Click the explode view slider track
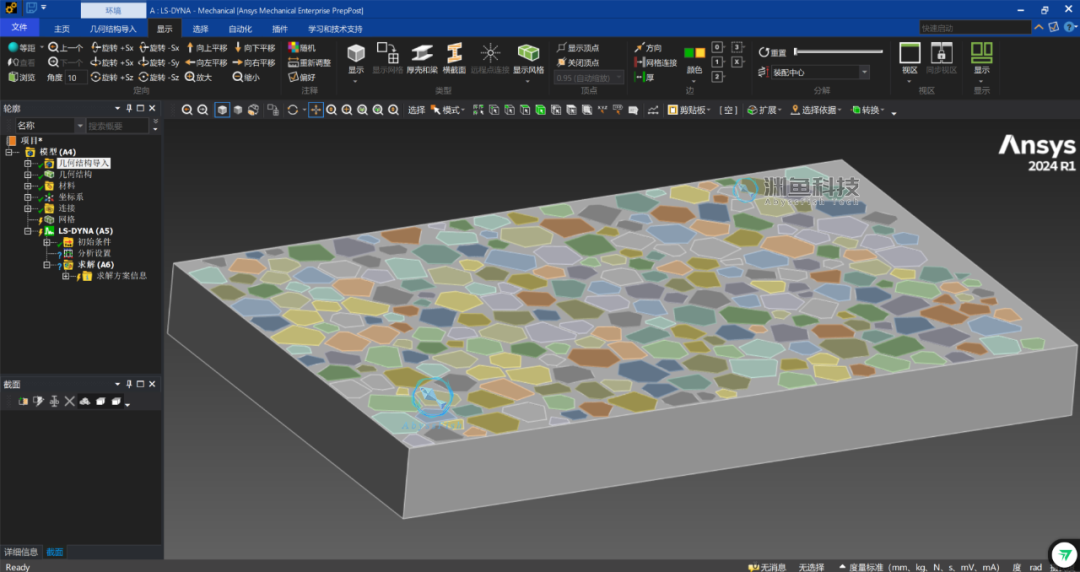This screenshot has width=1080, height=572. pos(840,52)
